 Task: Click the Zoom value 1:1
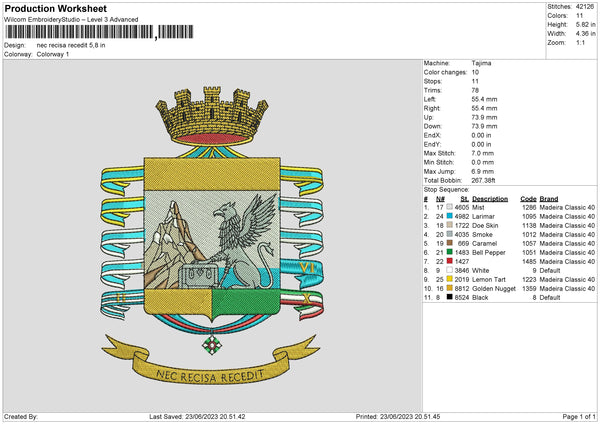pyautogui.click(x=580, y=42)
